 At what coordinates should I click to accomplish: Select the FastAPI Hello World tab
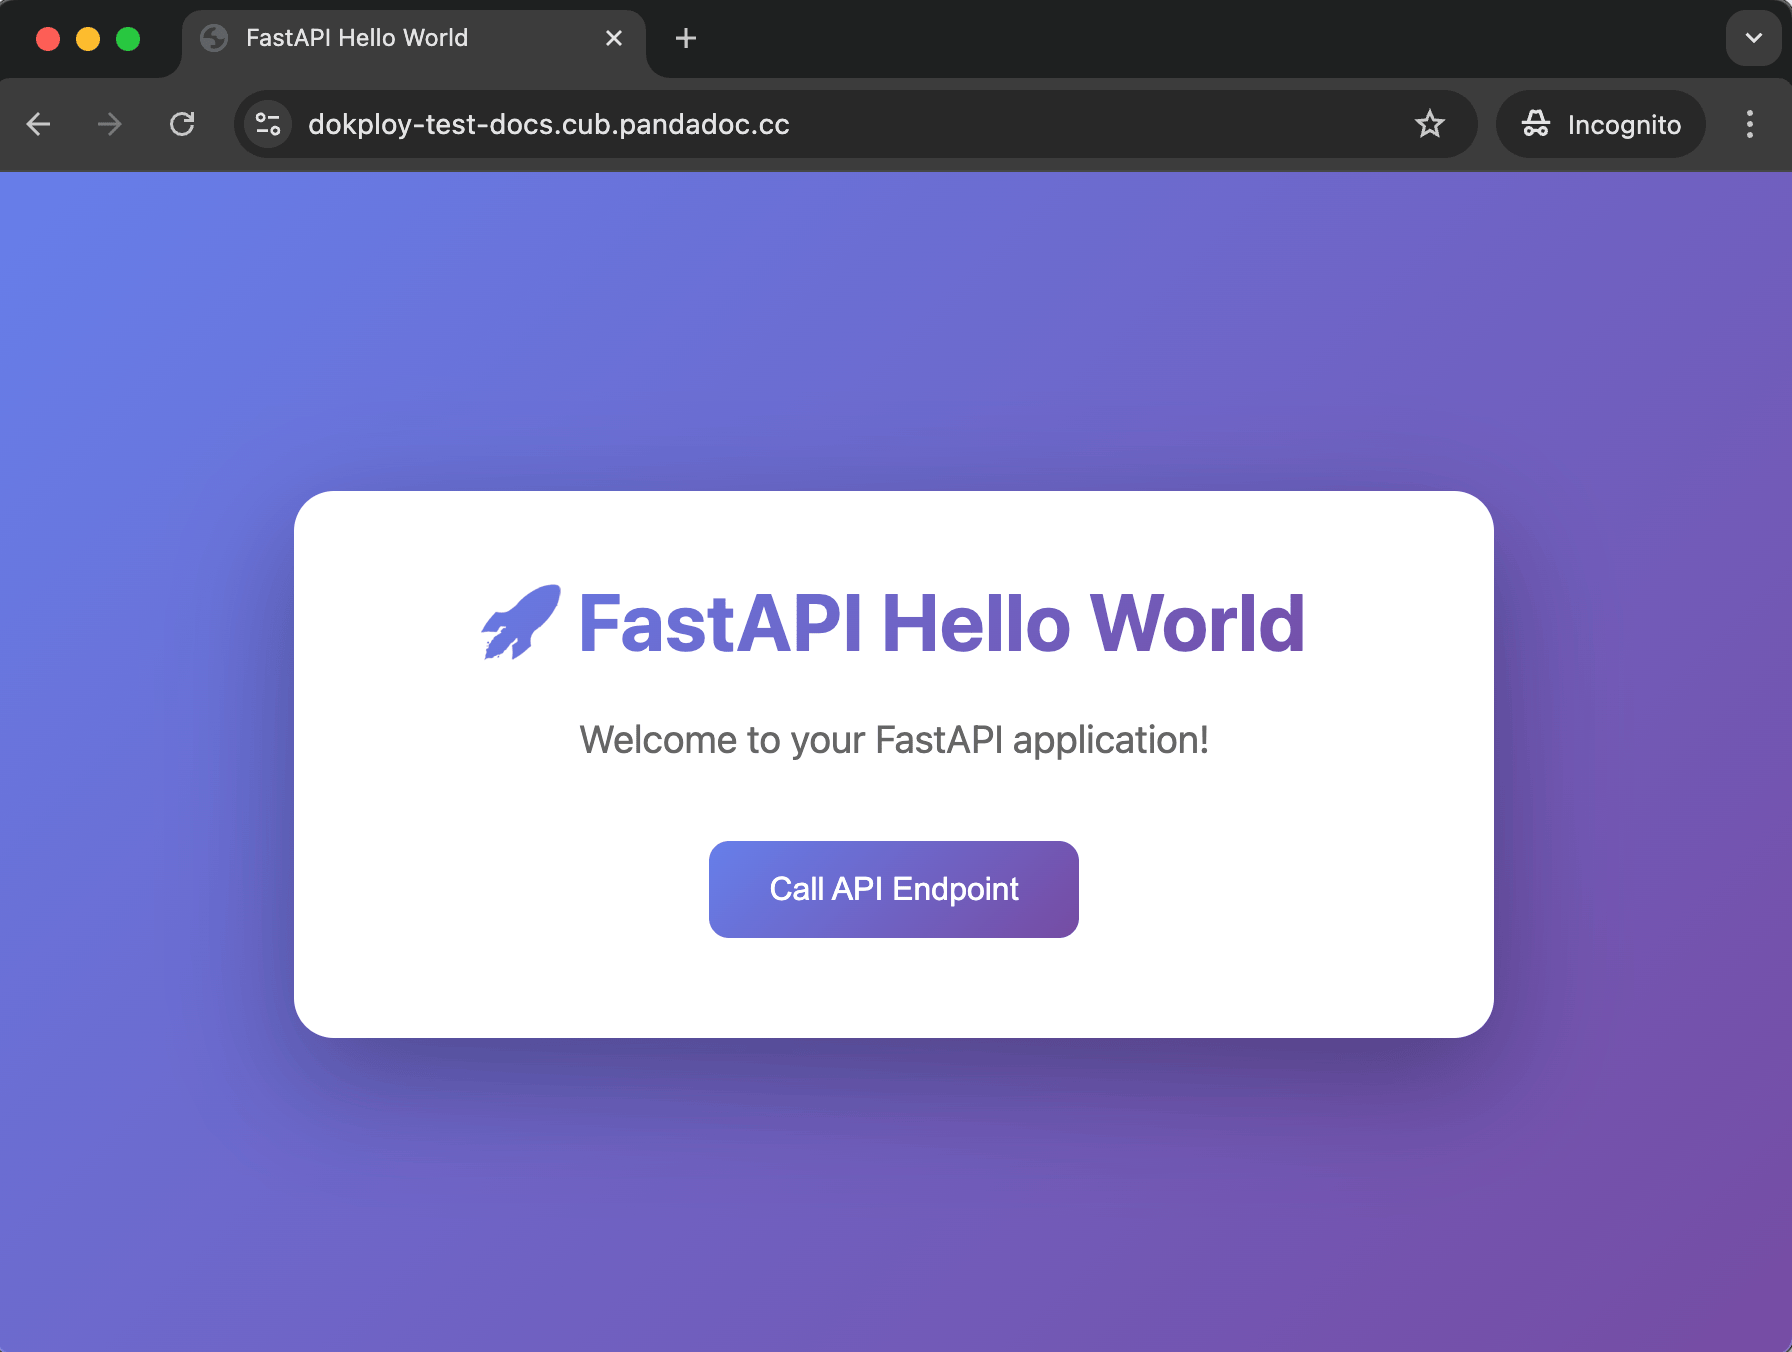coord(413,38)
